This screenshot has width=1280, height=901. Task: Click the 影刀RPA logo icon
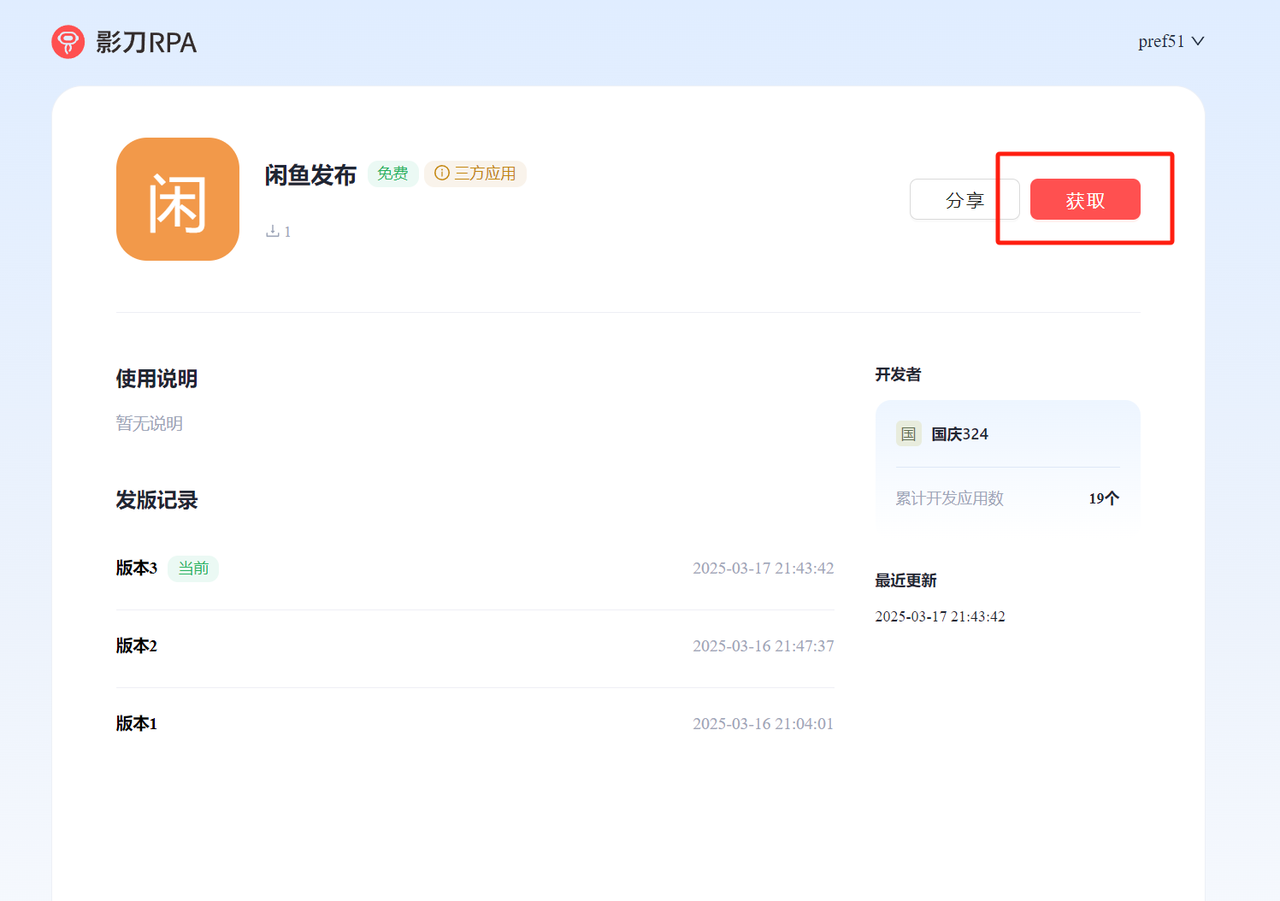[68, 42]
